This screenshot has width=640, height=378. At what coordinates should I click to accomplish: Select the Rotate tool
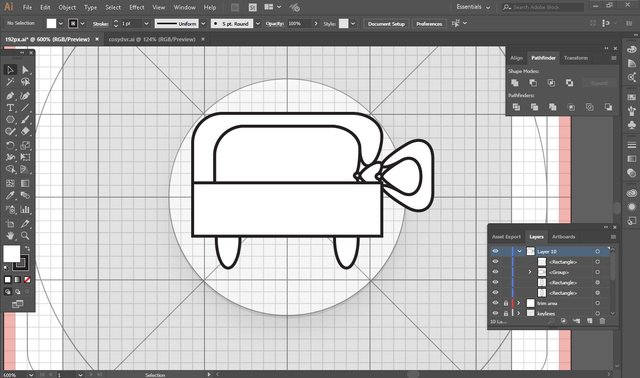pyautogui.click(x=10, y=145)
